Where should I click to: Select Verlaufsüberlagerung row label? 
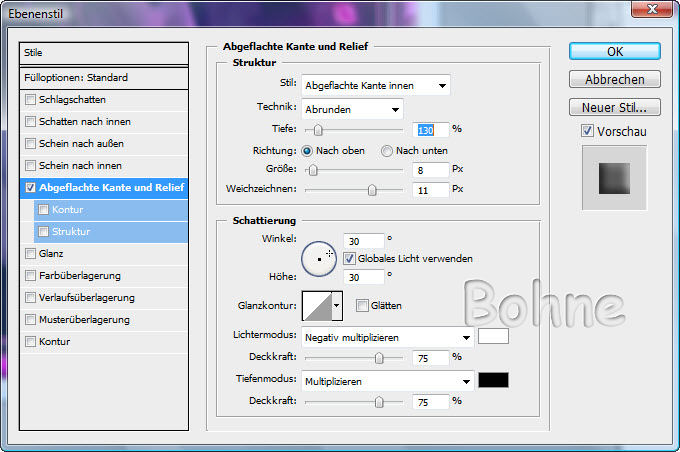(x=87, y=298)
